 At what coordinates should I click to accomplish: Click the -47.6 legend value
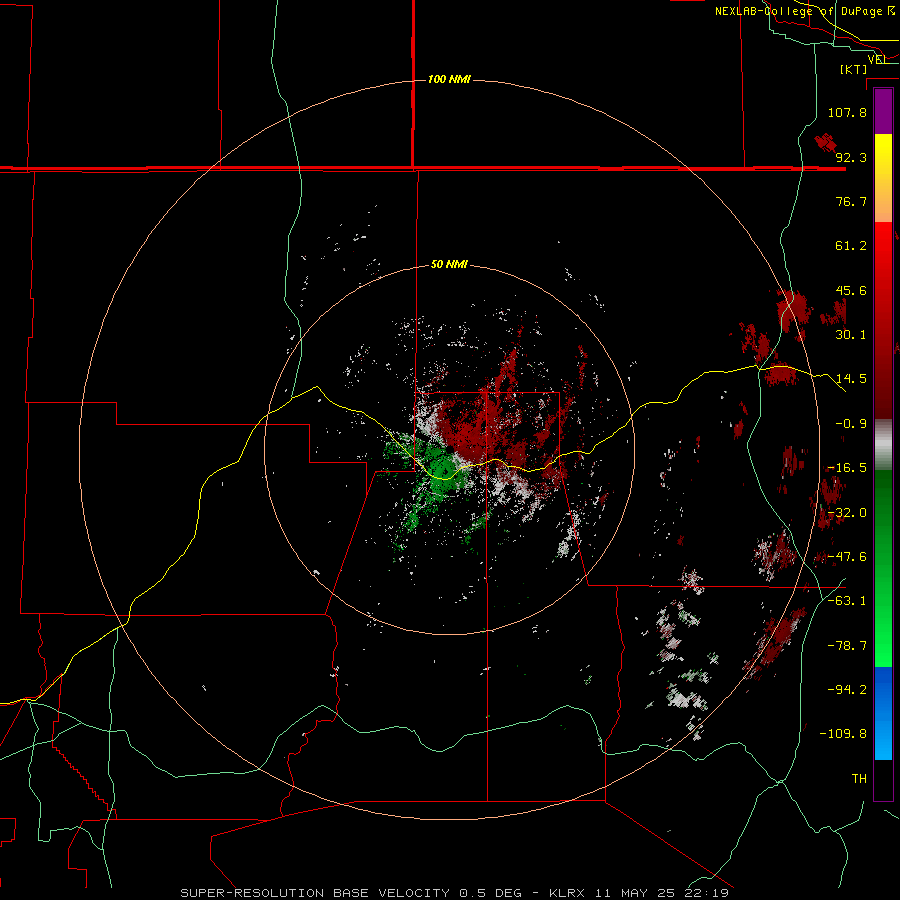pos(847,557)
